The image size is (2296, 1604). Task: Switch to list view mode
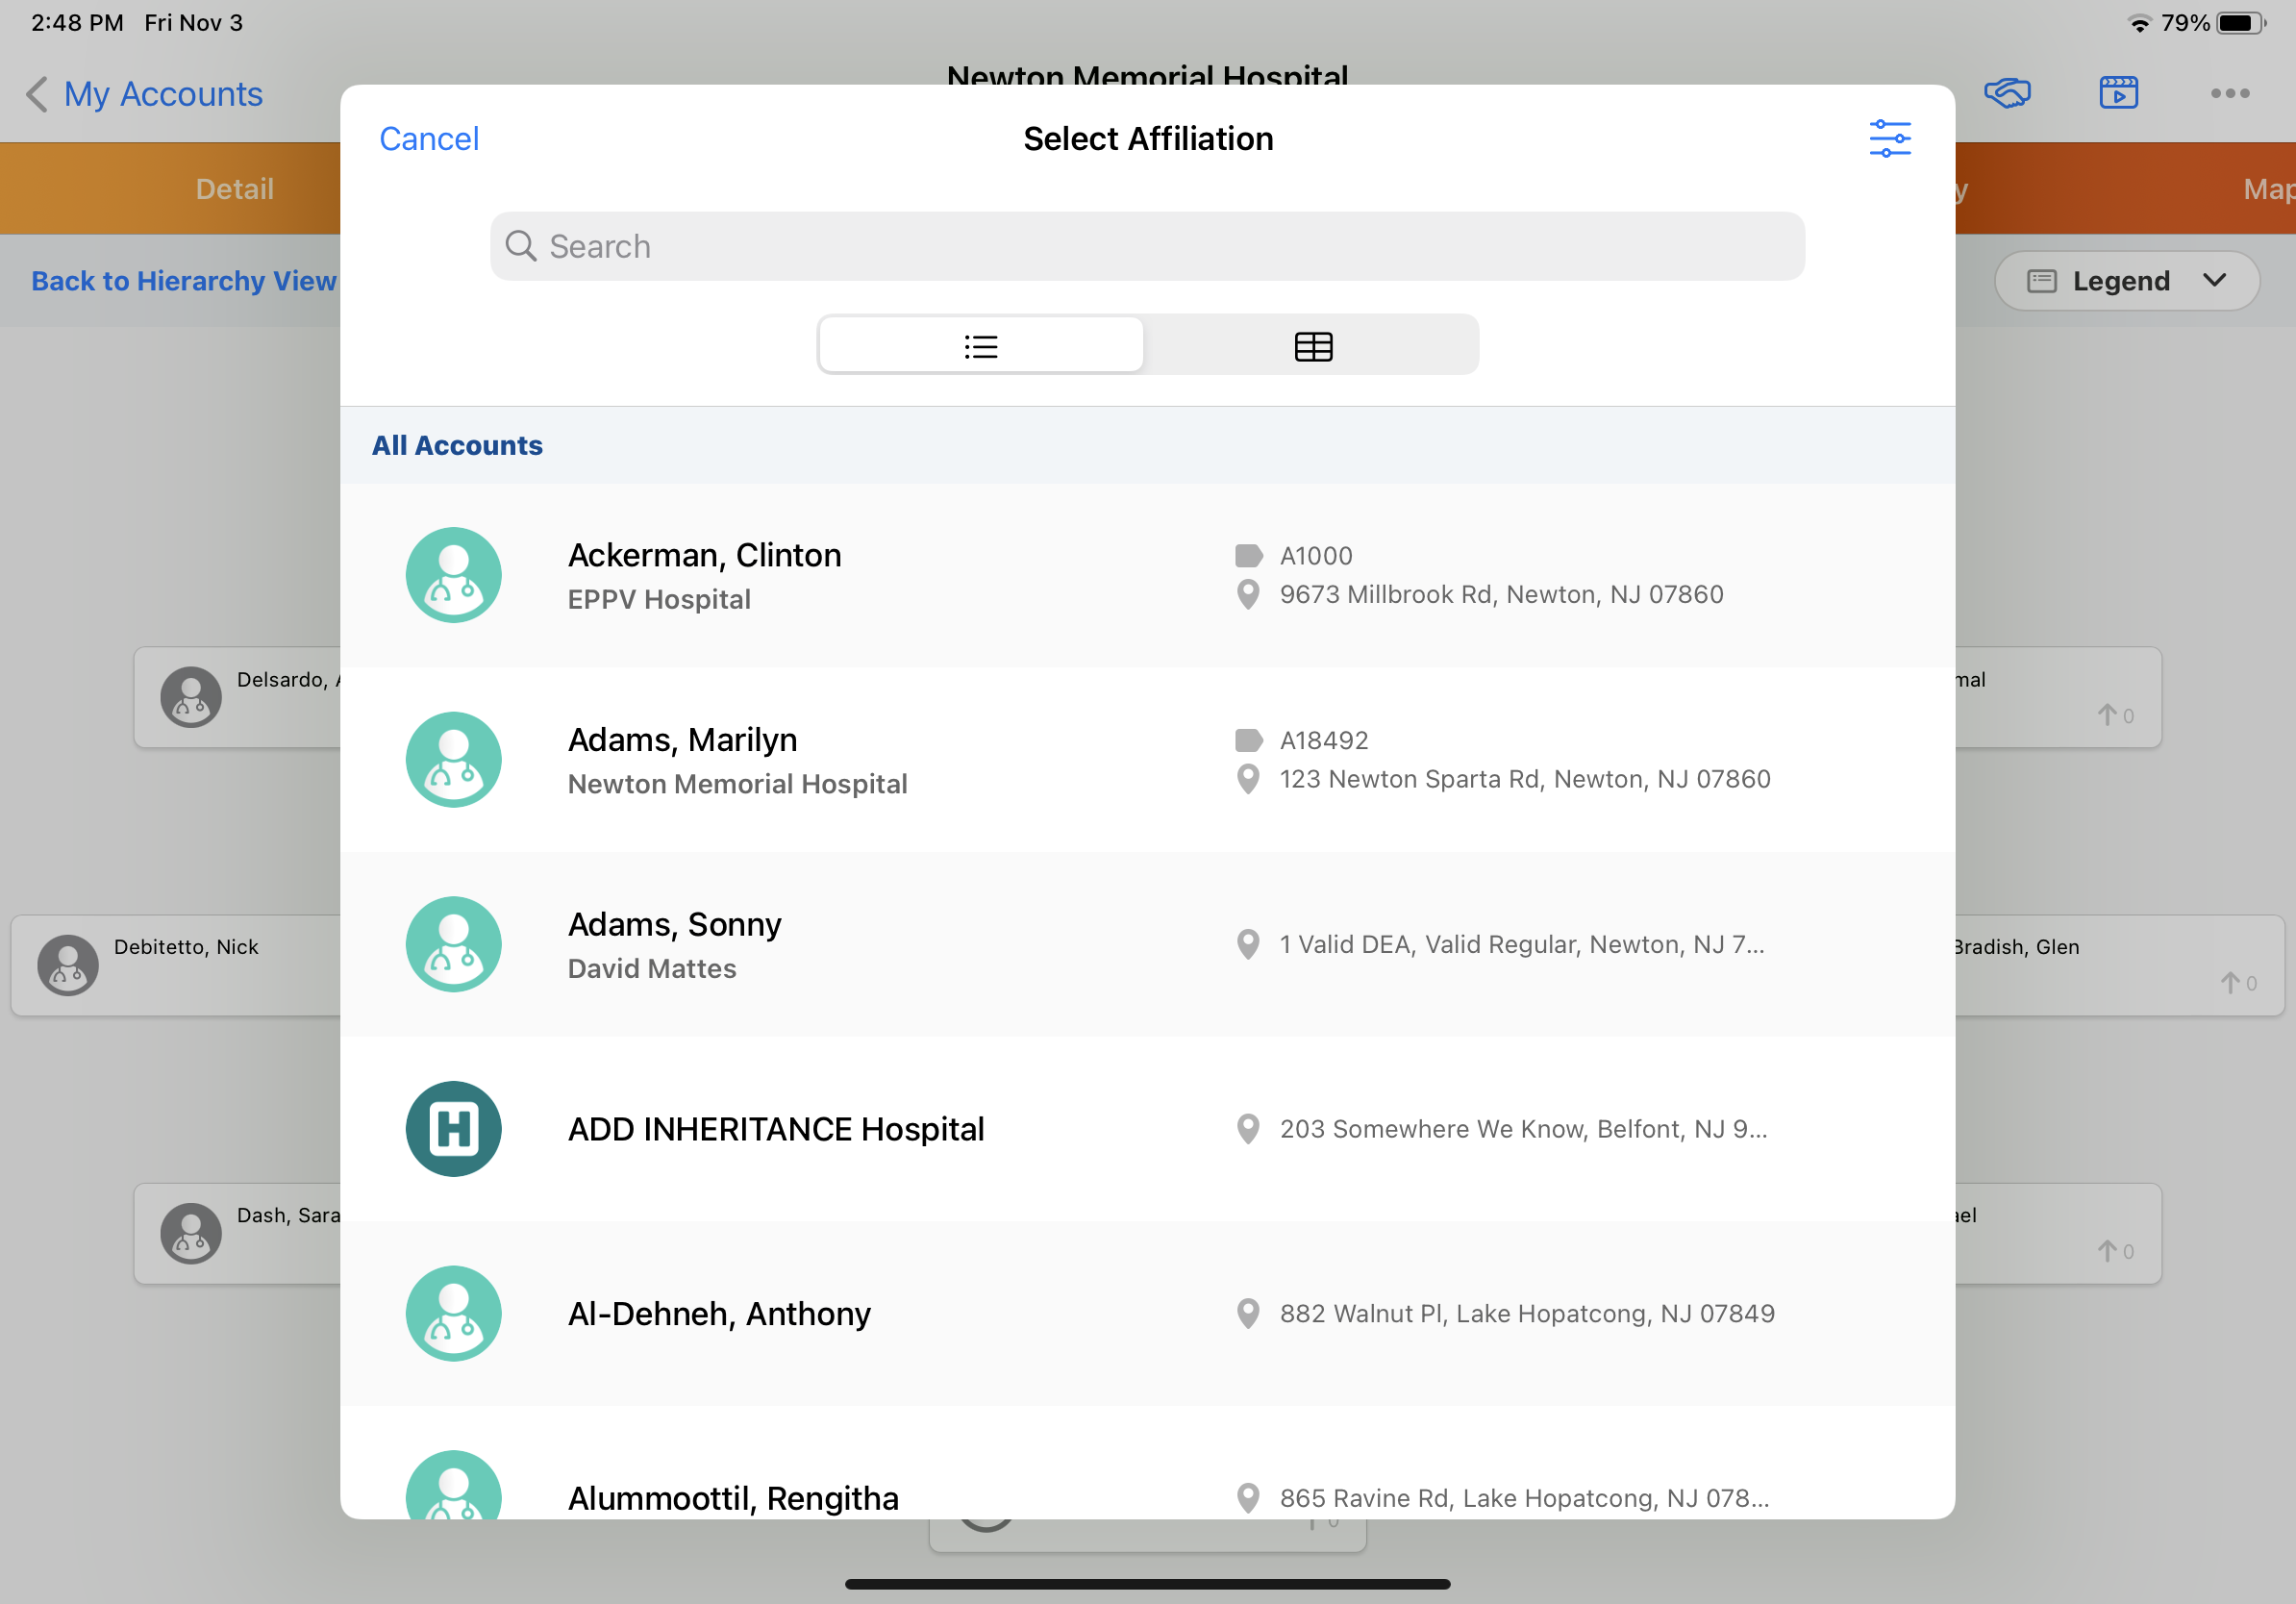pos(981,346)
